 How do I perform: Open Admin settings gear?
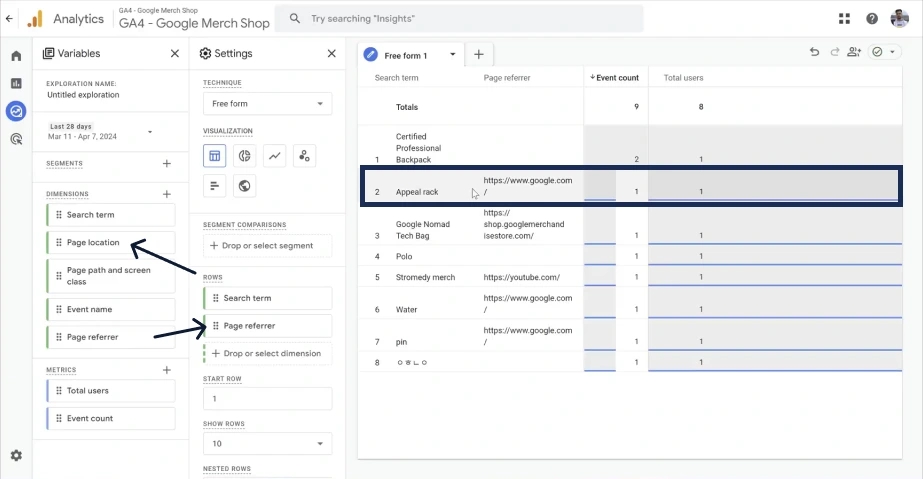coord(16,455)
